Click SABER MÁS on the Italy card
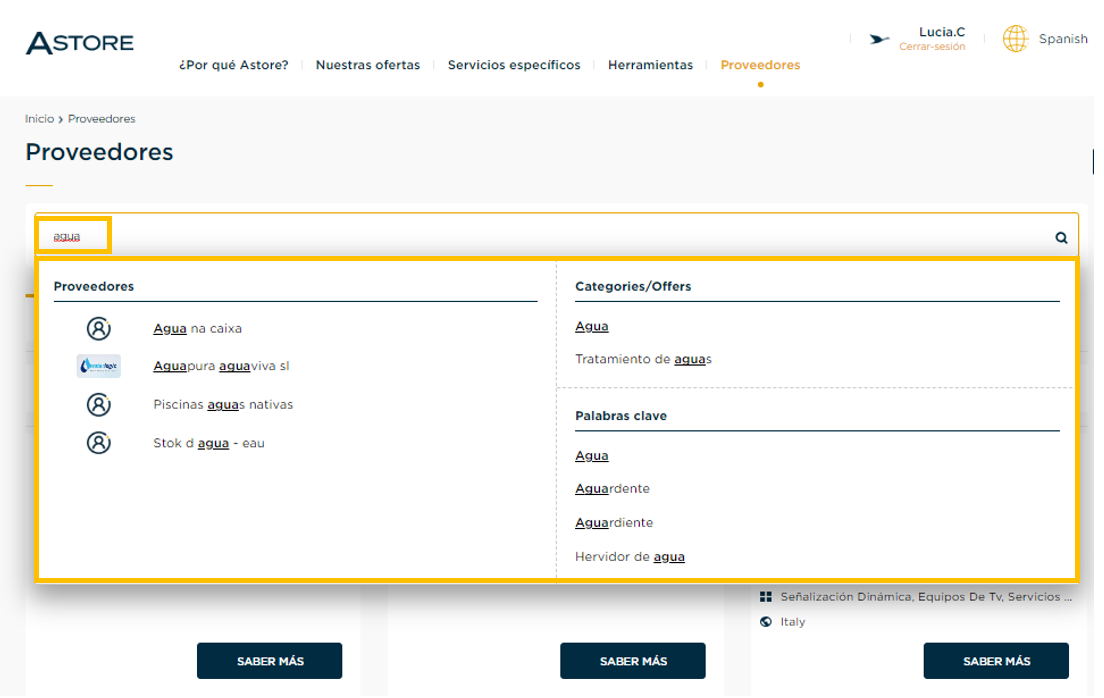This screenshot has height=698, width=1104. tap(996, 661)
